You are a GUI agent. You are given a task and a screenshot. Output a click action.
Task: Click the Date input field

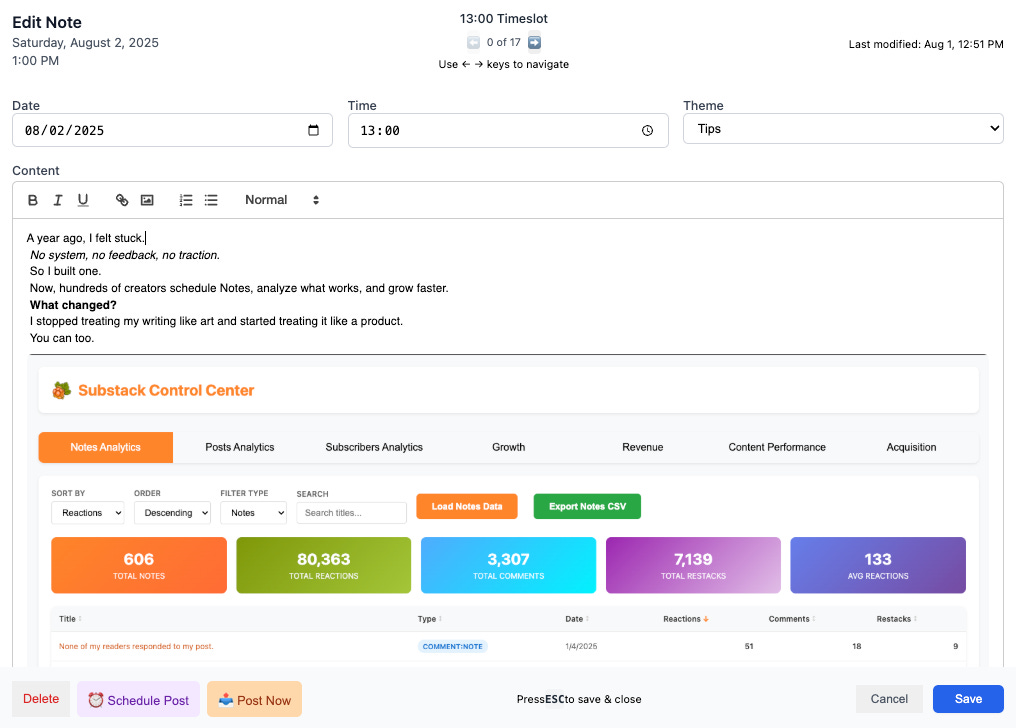click(172, 130)
